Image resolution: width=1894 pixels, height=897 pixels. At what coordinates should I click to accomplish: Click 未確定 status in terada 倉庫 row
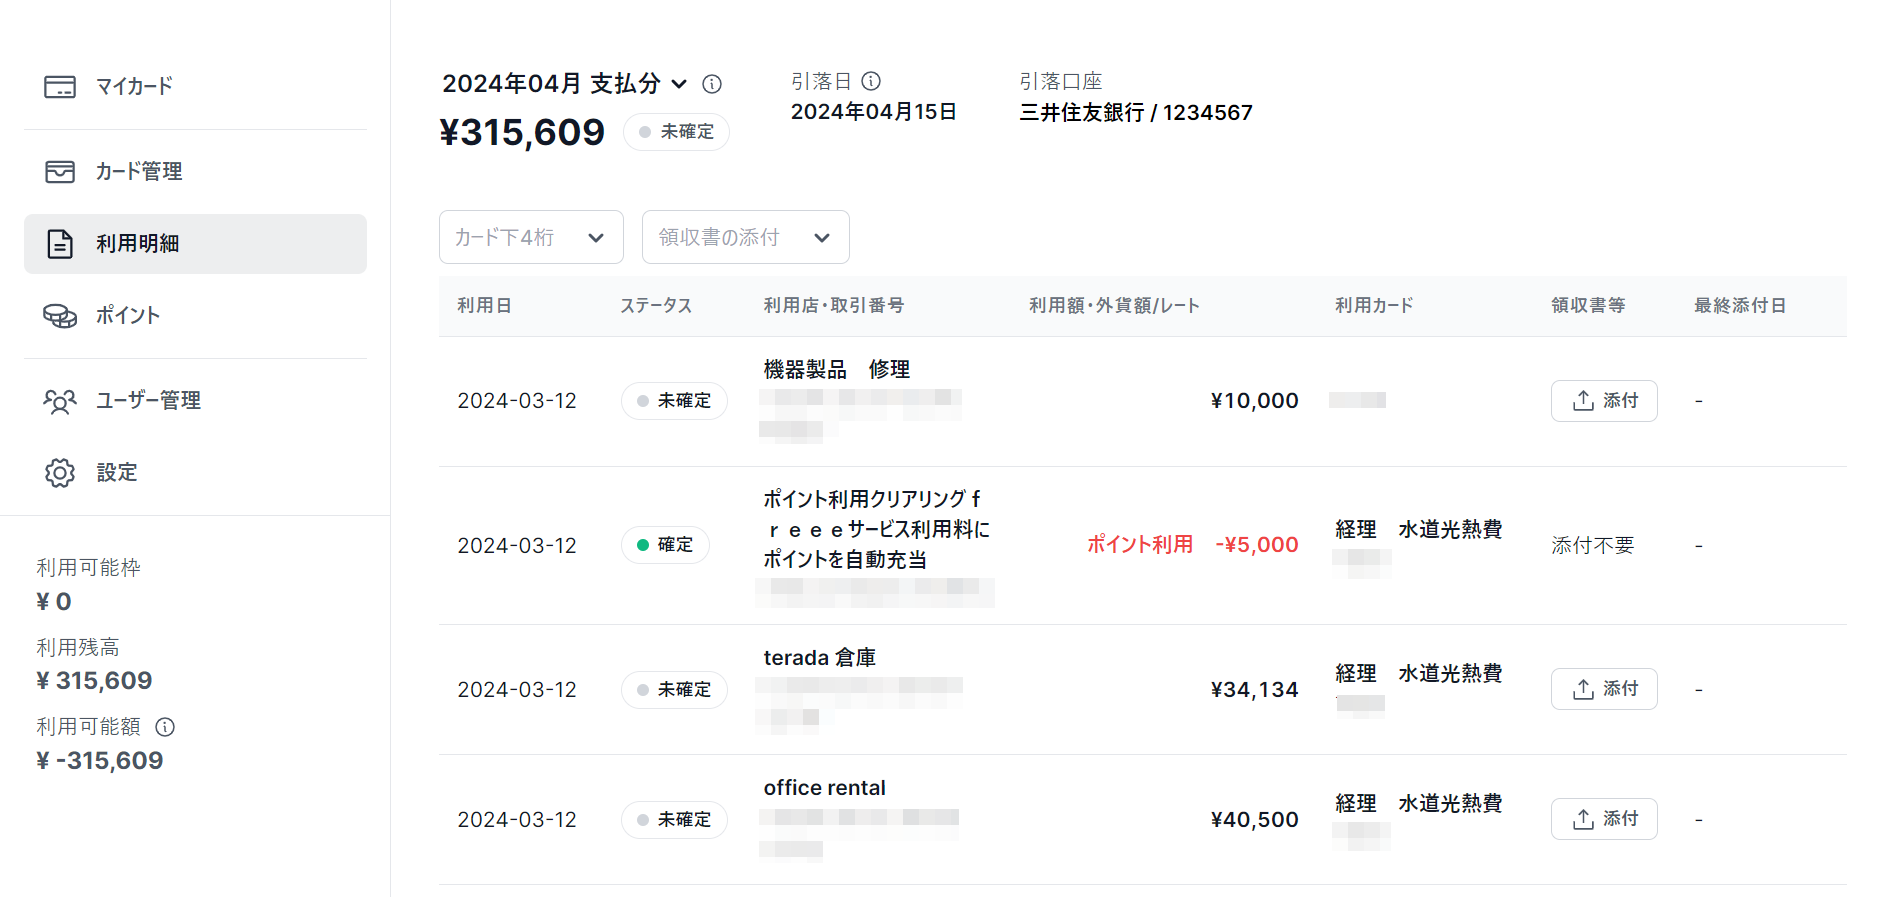[674, 690]
